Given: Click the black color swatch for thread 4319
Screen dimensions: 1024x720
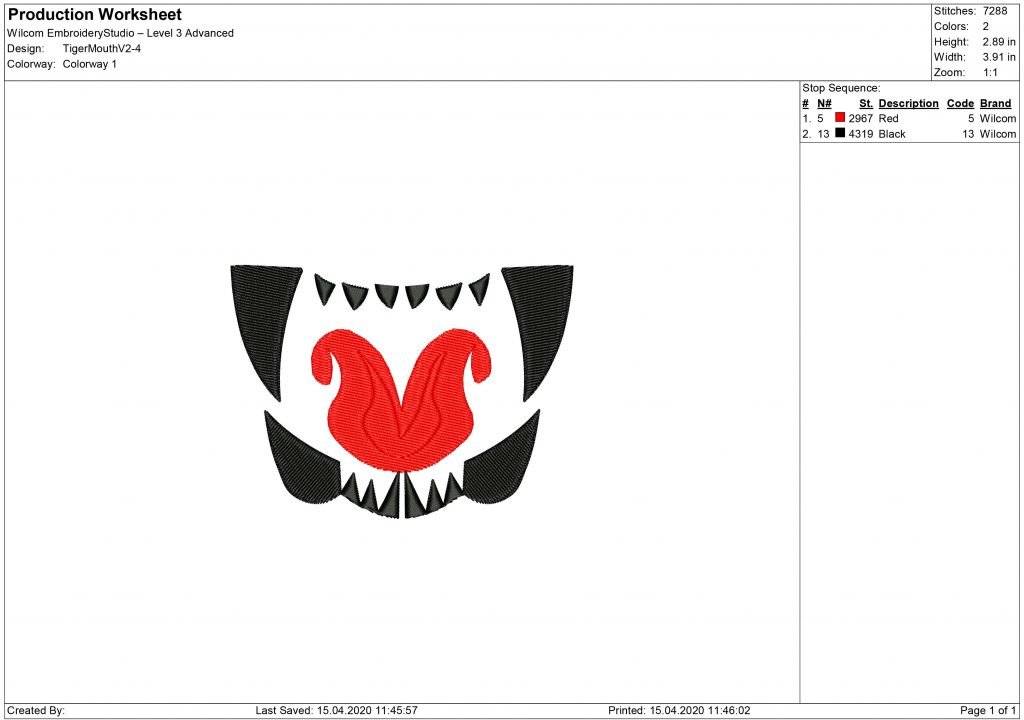Looking at the screenshot, I should (x=840, y=133).
